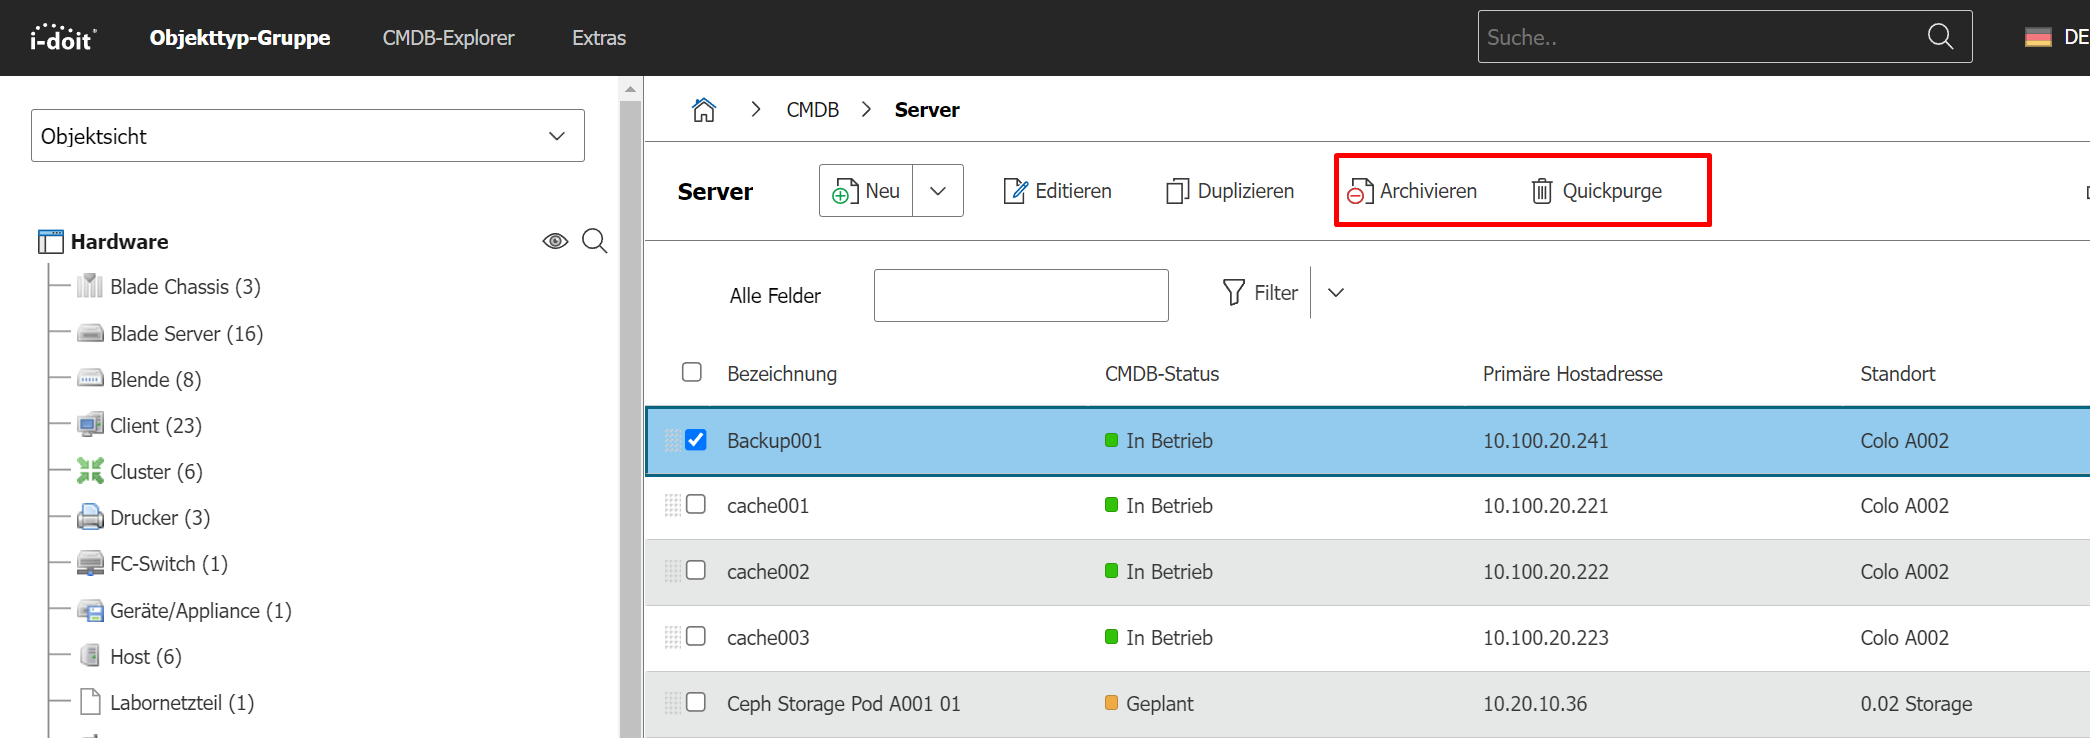Screen dimensions: 2090x738
Task: Open the Extras menu
Action: coord(599,38)
